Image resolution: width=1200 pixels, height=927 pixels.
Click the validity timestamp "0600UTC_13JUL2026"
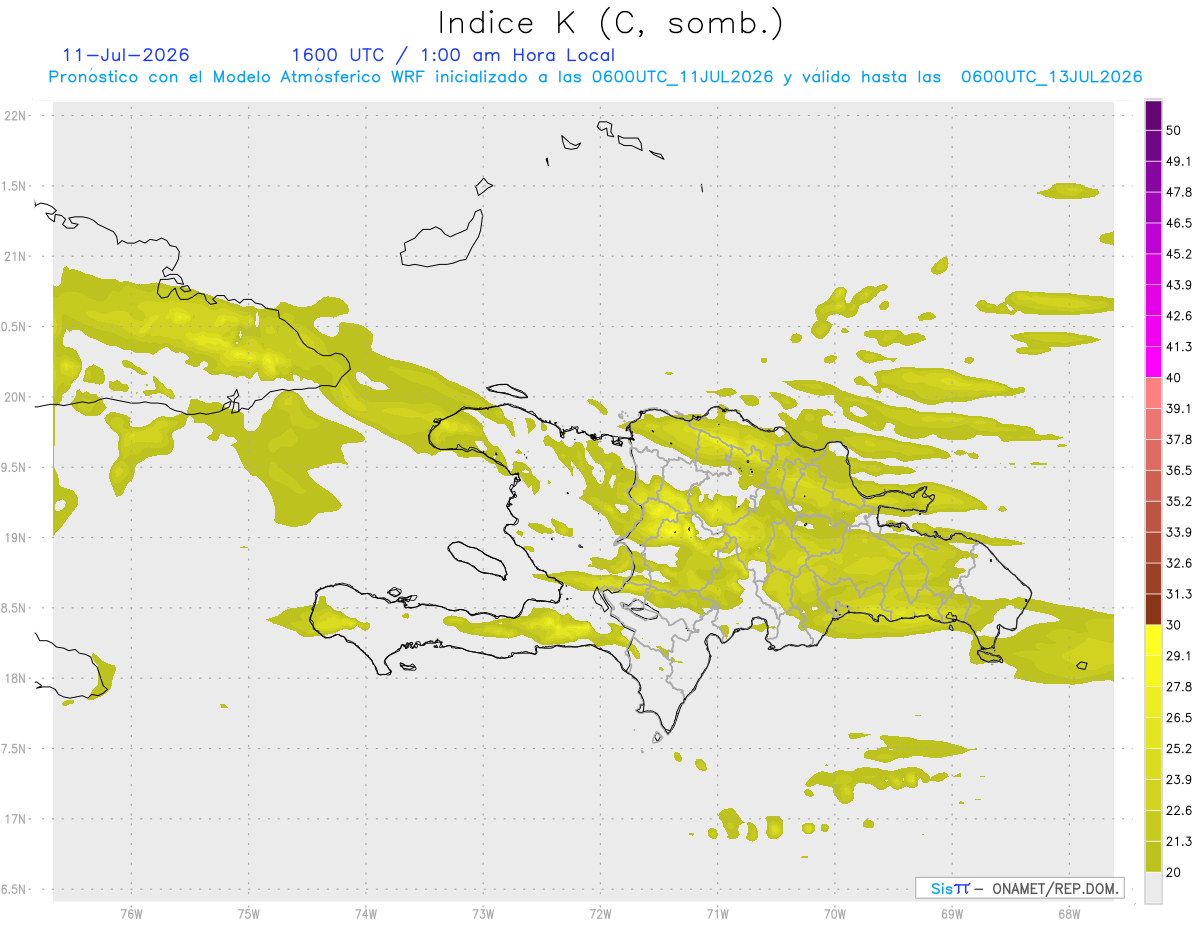pyautogui.click(x=1052, y=77)
